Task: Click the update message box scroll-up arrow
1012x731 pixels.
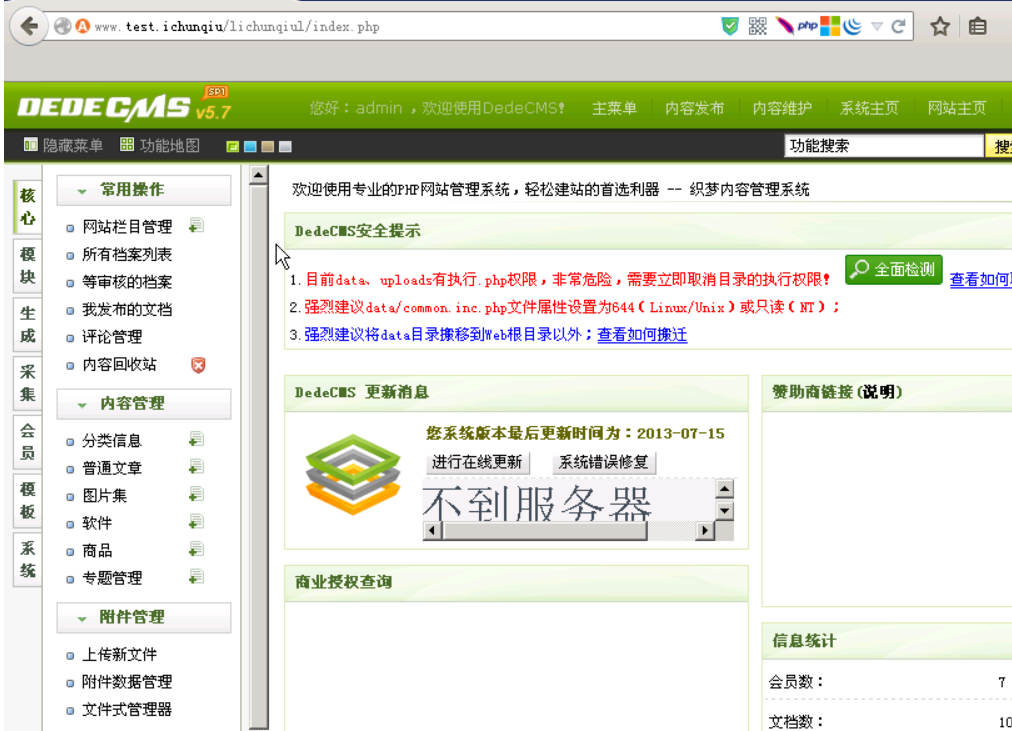Action: tap(725, 489)
